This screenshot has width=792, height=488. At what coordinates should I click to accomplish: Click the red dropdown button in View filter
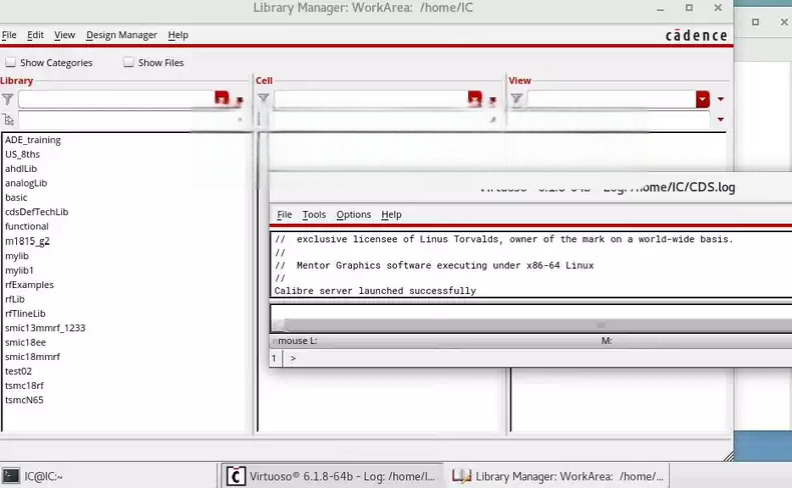pyautogui.click(x=703, y=99)
